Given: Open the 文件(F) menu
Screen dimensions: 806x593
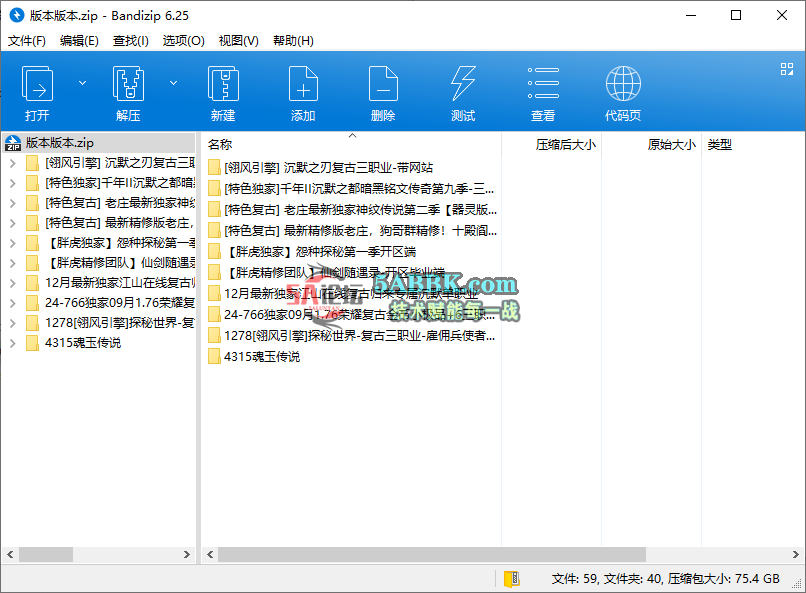Looking at the screenshot, I should [x=27, y=41].
